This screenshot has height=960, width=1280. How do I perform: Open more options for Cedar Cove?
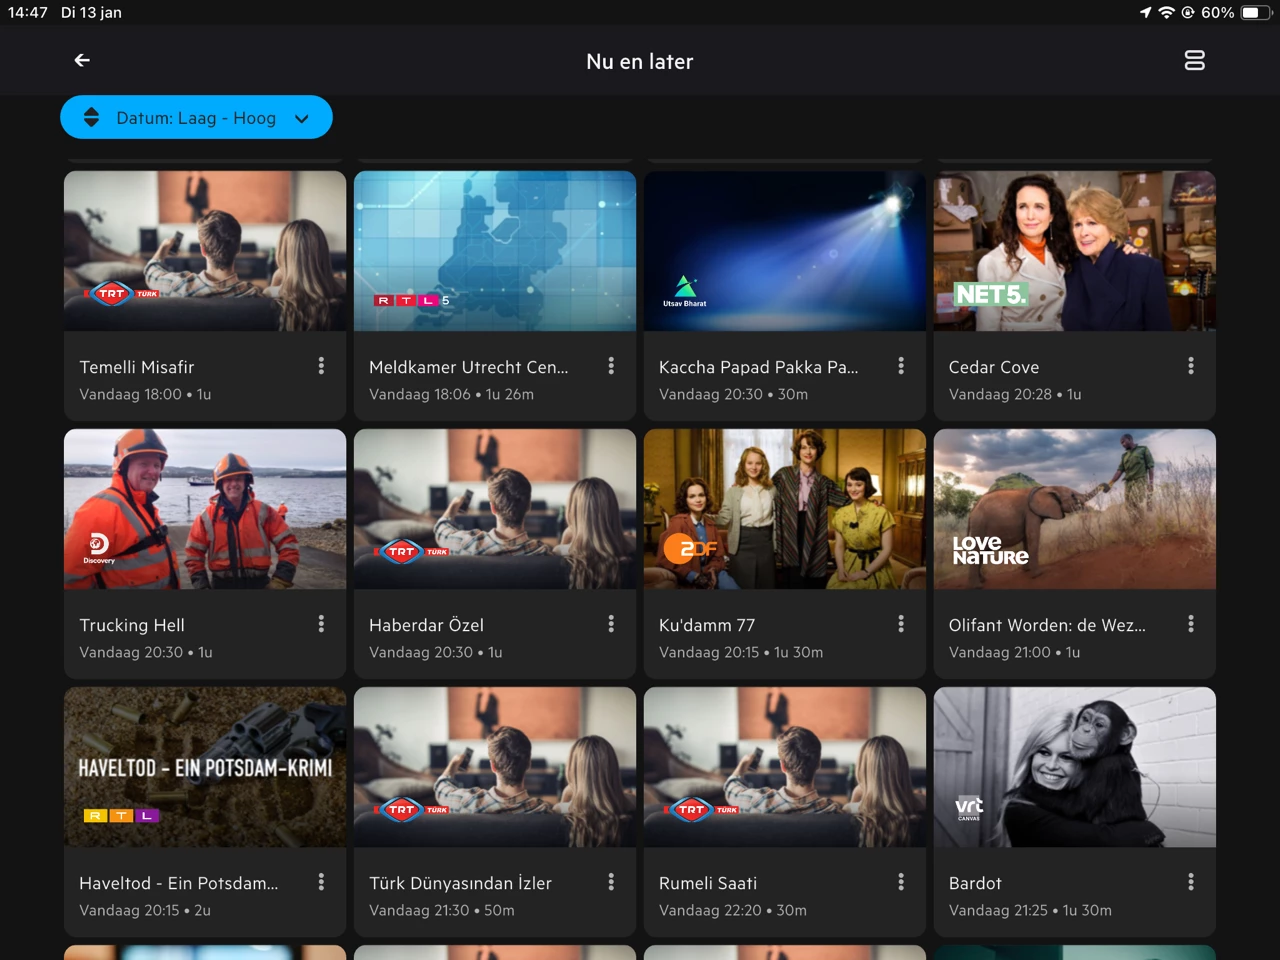[1190, 366]
